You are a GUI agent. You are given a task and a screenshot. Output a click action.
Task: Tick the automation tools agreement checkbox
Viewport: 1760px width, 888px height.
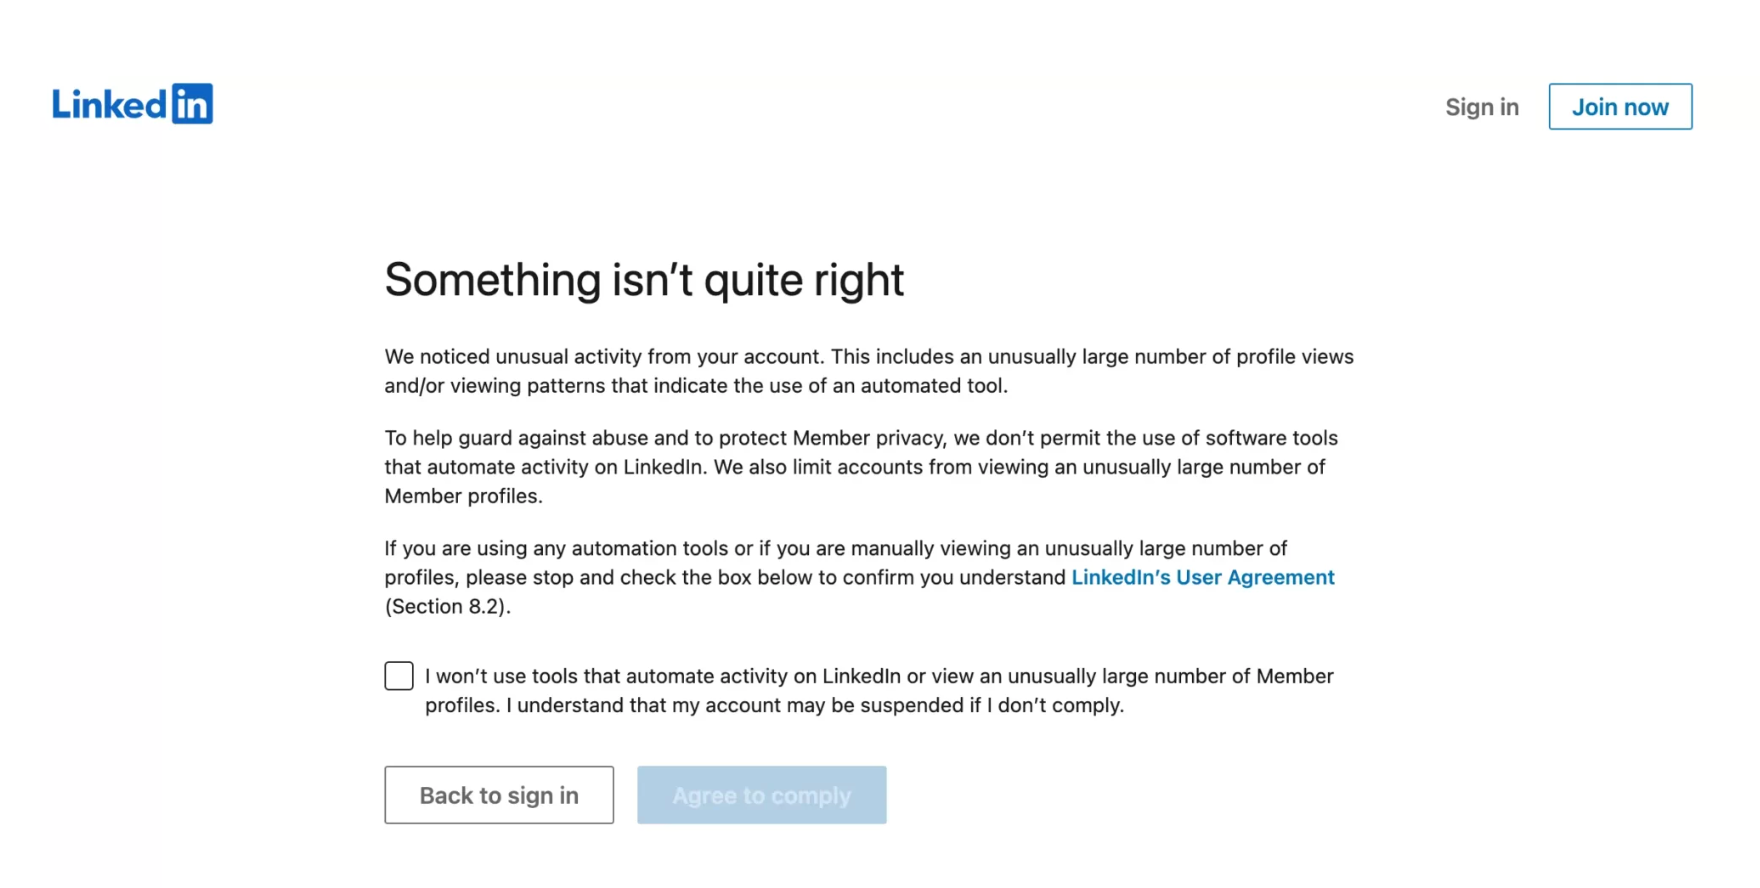point(399,676)
